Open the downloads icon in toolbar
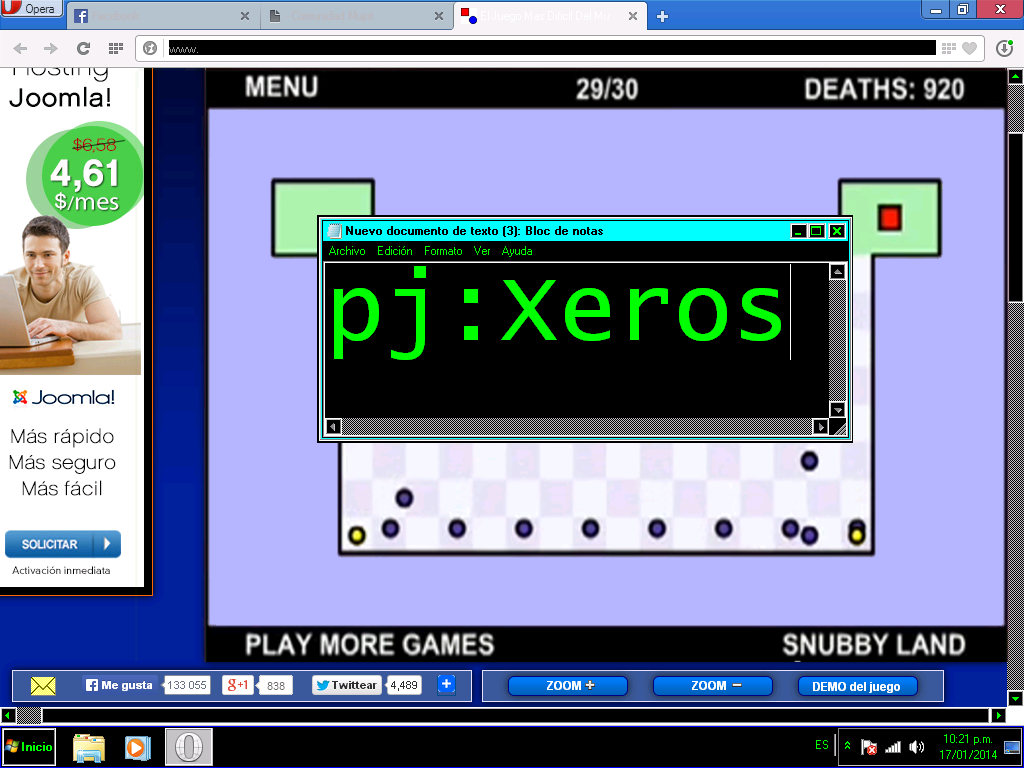The image size is (1024, 768). click(1004, 48)
